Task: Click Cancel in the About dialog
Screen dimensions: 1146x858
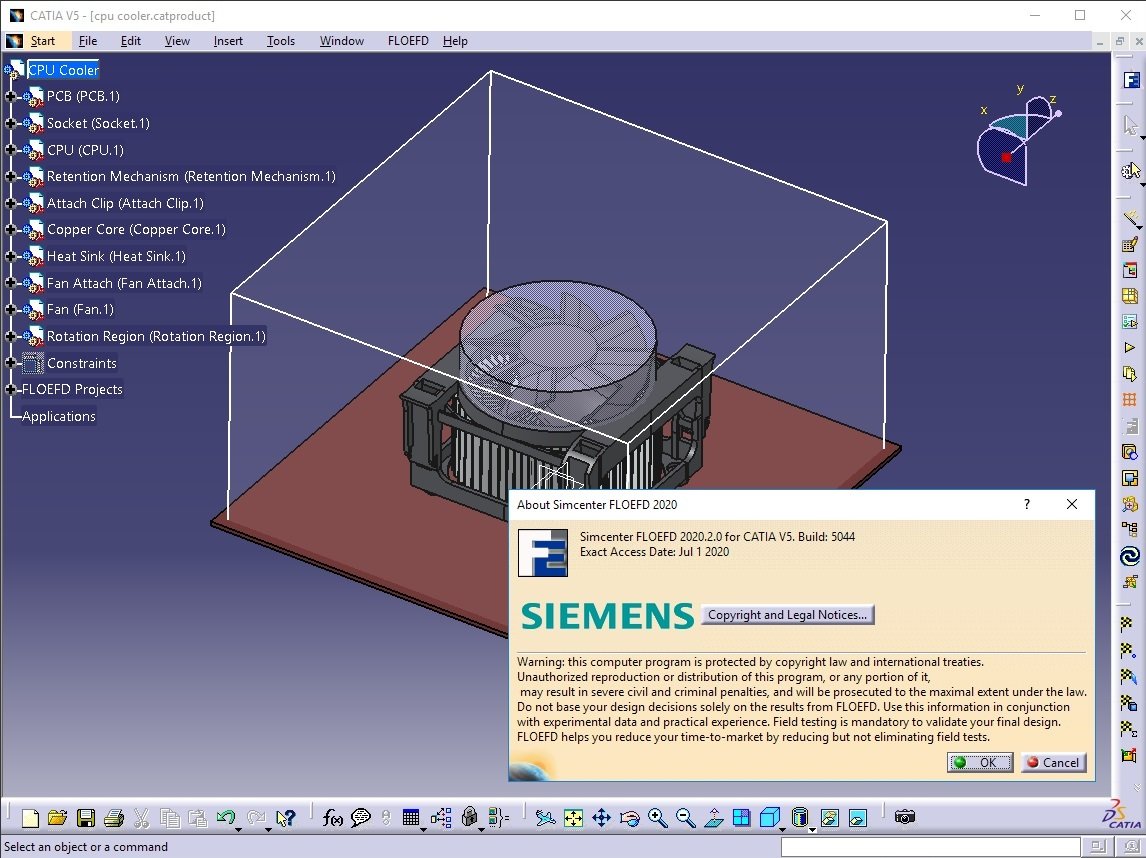Action: click(1053, 762)
